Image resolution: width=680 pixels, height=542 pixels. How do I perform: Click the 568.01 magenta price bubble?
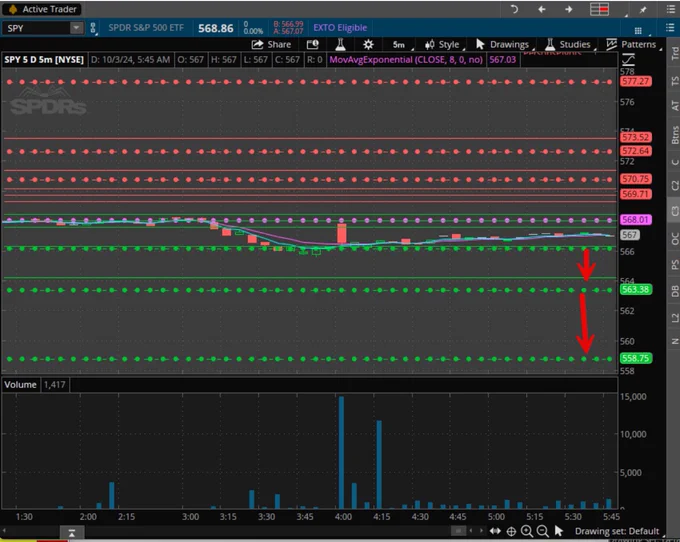coord(636,219)
